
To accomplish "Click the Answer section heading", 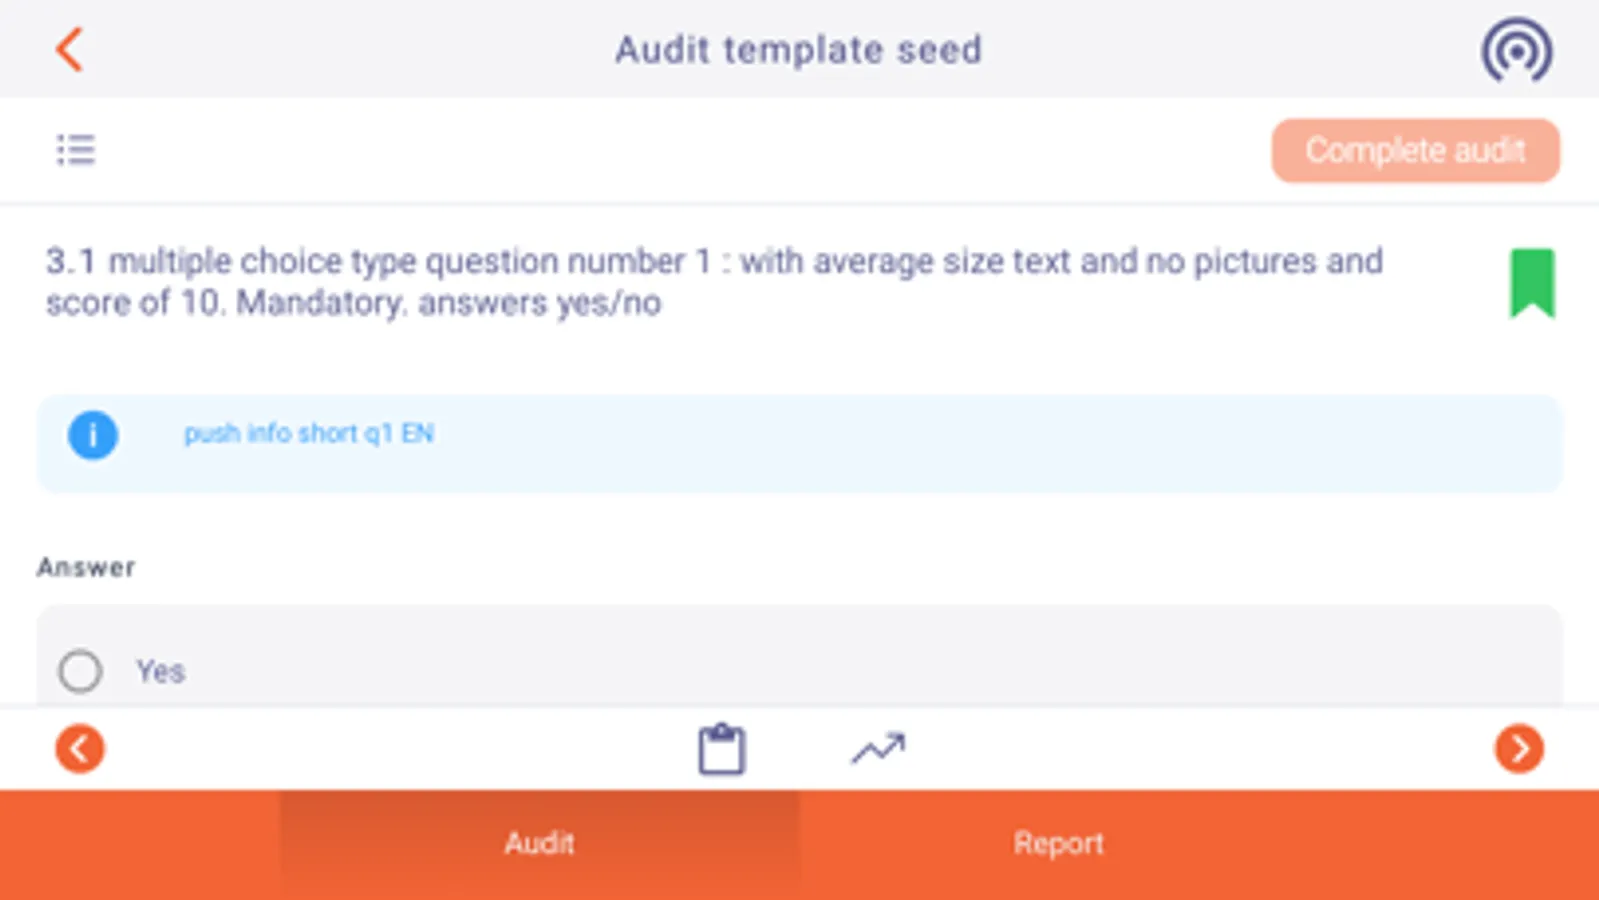I will (86, 567).
